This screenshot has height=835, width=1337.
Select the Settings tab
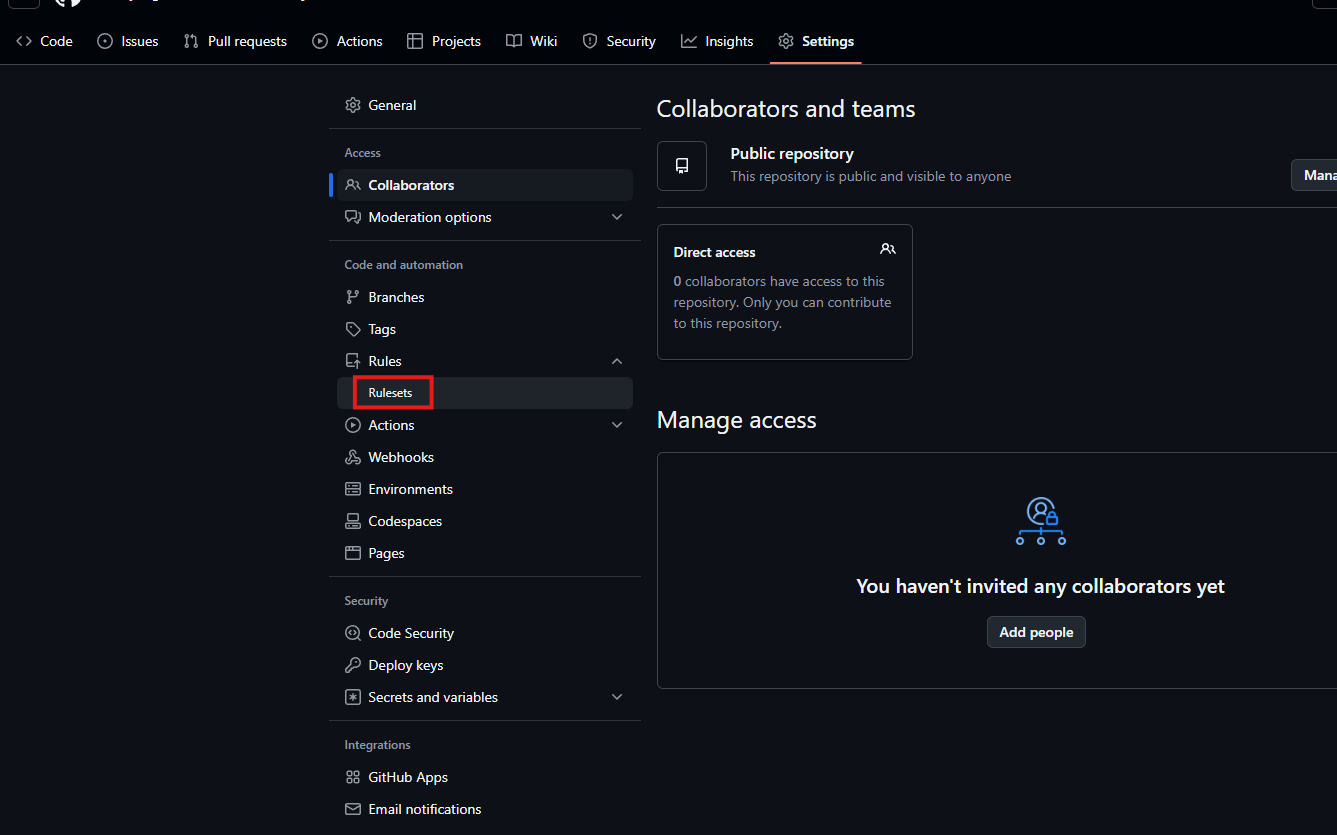pyautogui.click(x=816, y=41)
